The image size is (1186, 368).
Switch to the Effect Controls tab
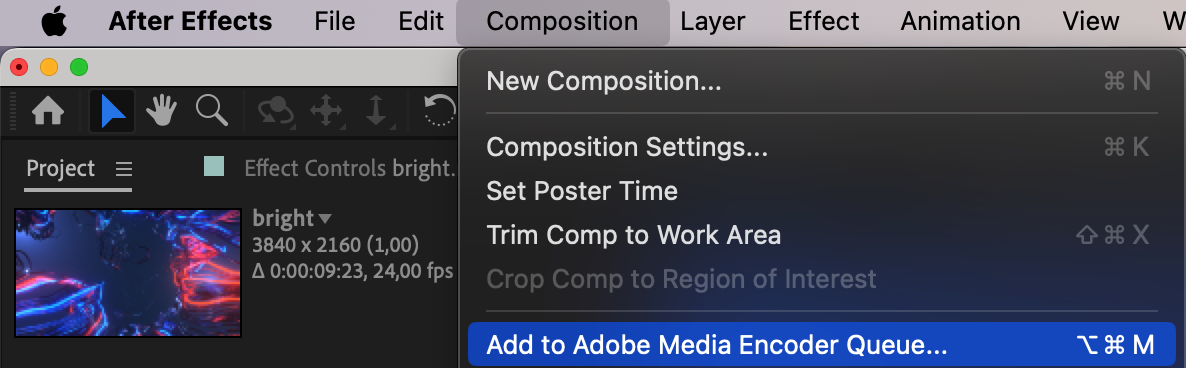pos(349,168)
